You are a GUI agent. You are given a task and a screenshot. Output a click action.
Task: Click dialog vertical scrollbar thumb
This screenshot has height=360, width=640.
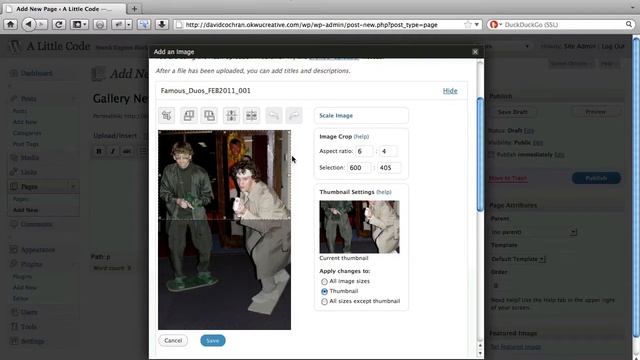480,154
